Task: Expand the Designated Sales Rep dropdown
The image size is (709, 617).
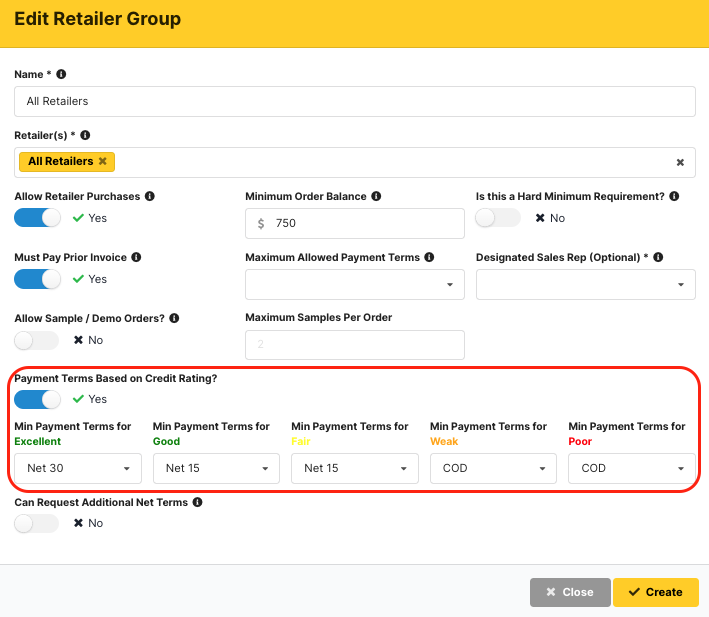Action: [585, 285]
